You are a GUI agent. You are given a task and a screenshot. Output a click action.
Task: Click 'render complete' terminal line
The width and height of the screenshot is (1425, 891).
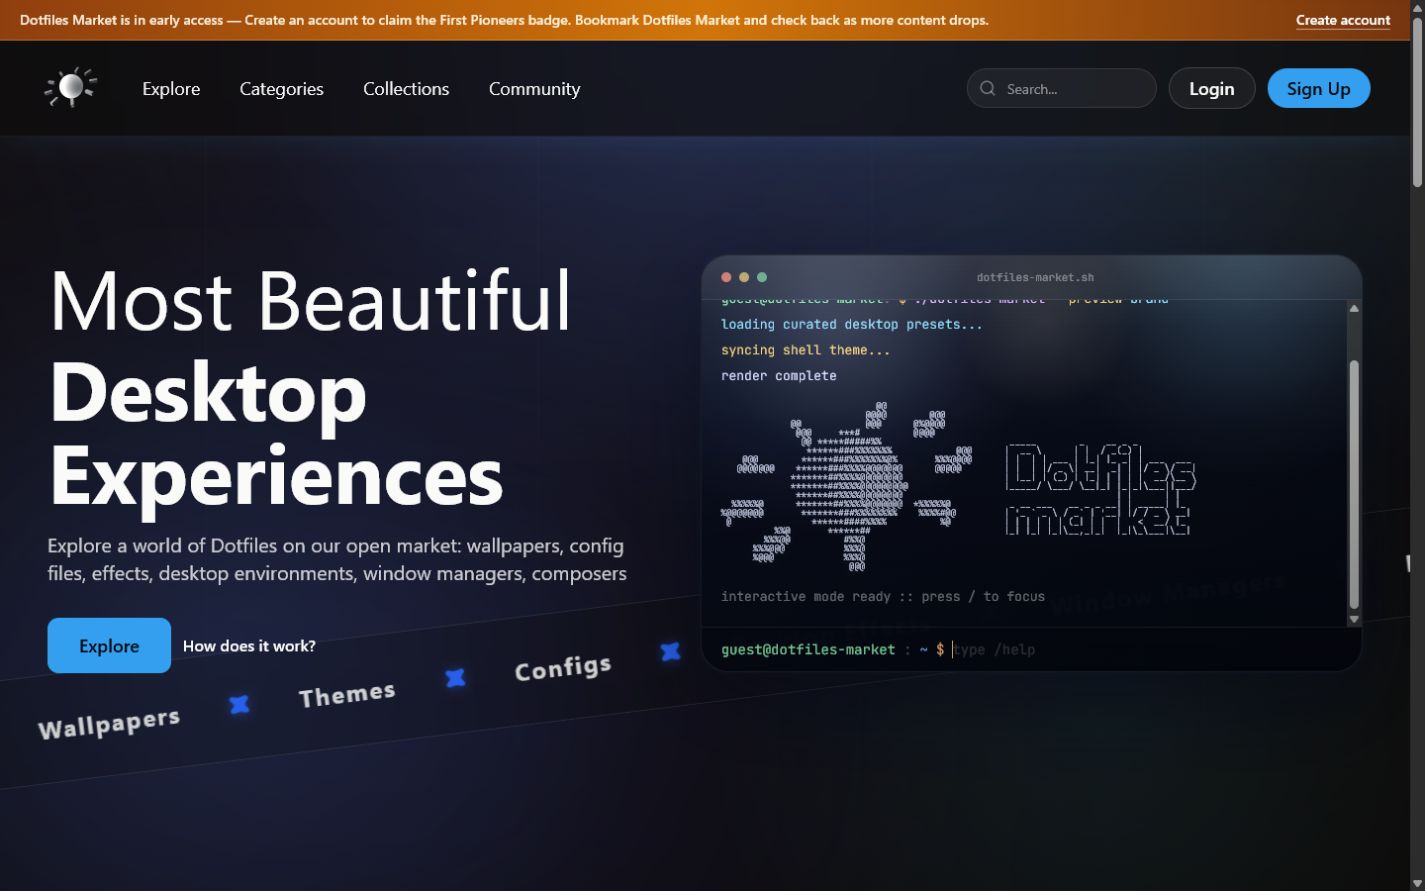[x=779, y=376]
